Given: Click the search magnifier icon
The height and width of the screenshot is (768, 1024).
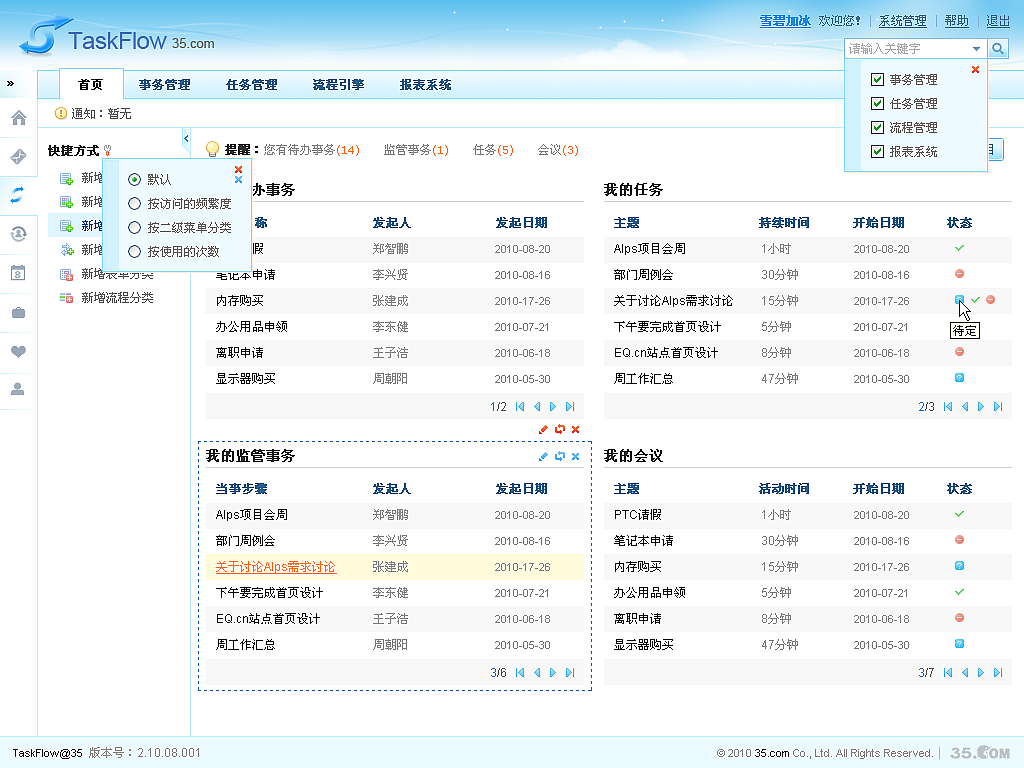Looking at the screenshot, I should [x=997, y=47].
